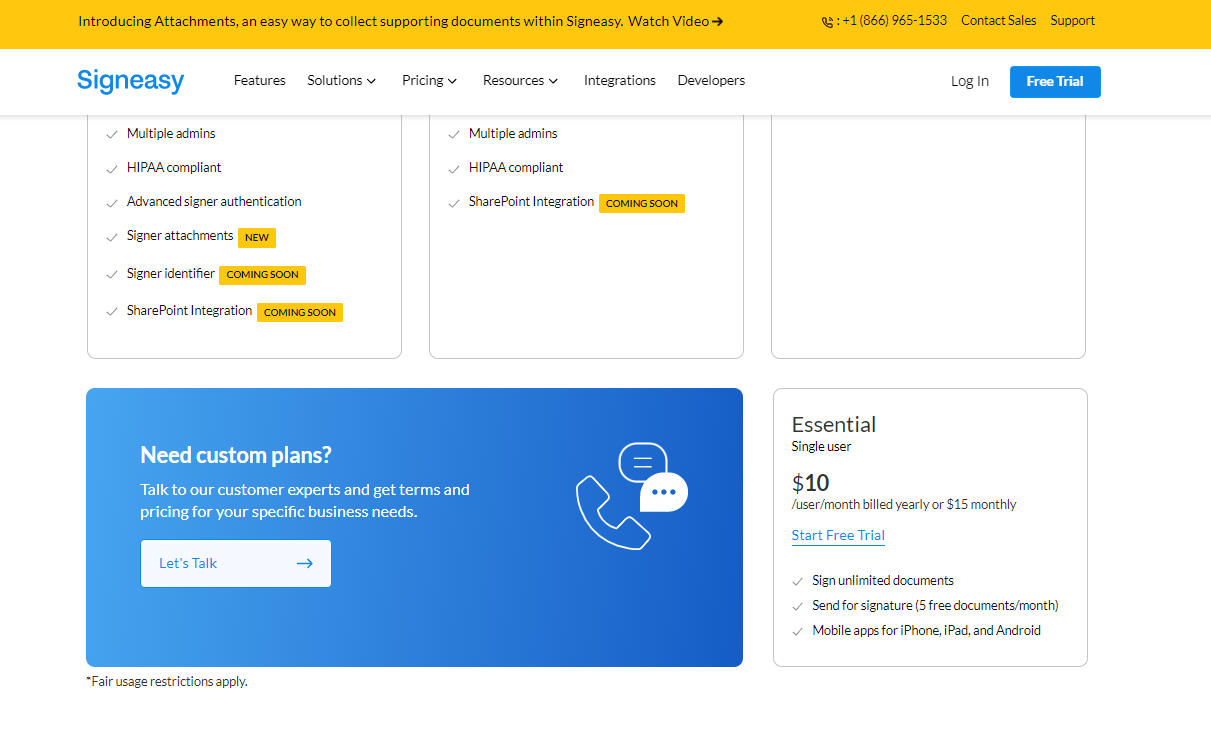Click the arrow inside Let's Talk button
1211x743 pixels.
click(305, 564)
